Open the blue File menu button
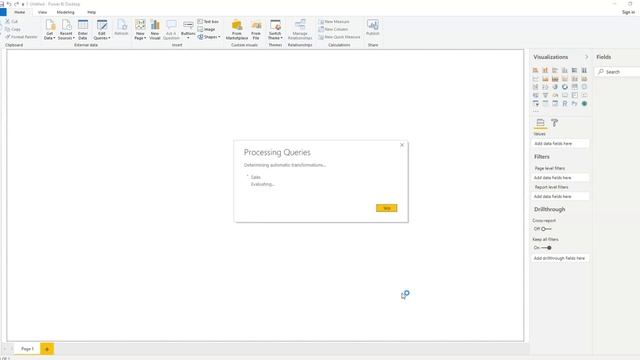640x360 pixels. coord(3,12)
